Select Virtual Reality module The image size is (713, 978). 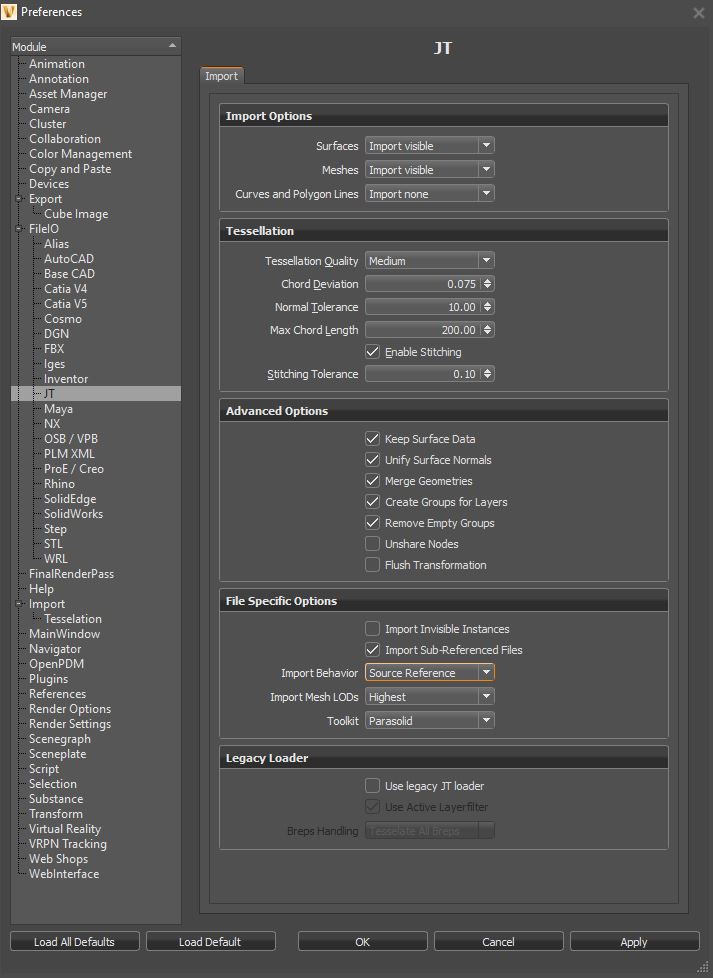point(65,829)
